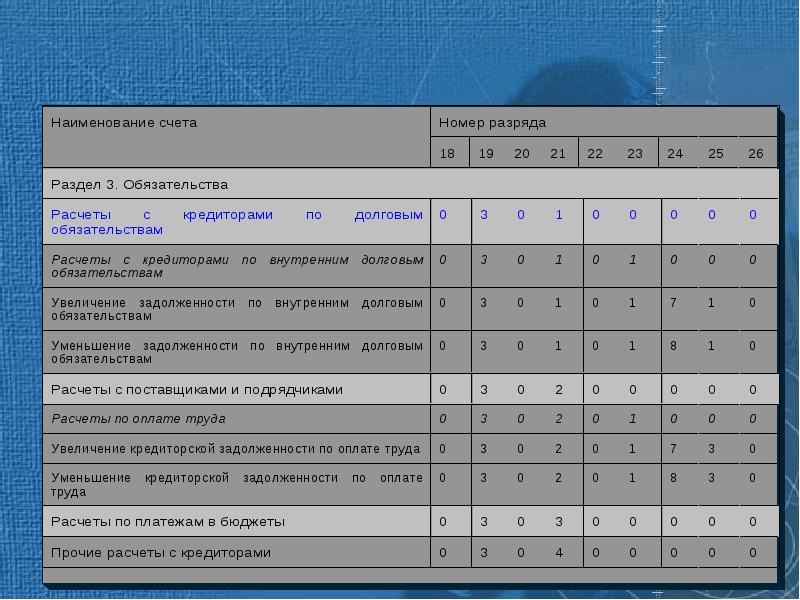800x600 pixels.
Task: Select the header cell numbered 21
Action: tap(558, 154)
